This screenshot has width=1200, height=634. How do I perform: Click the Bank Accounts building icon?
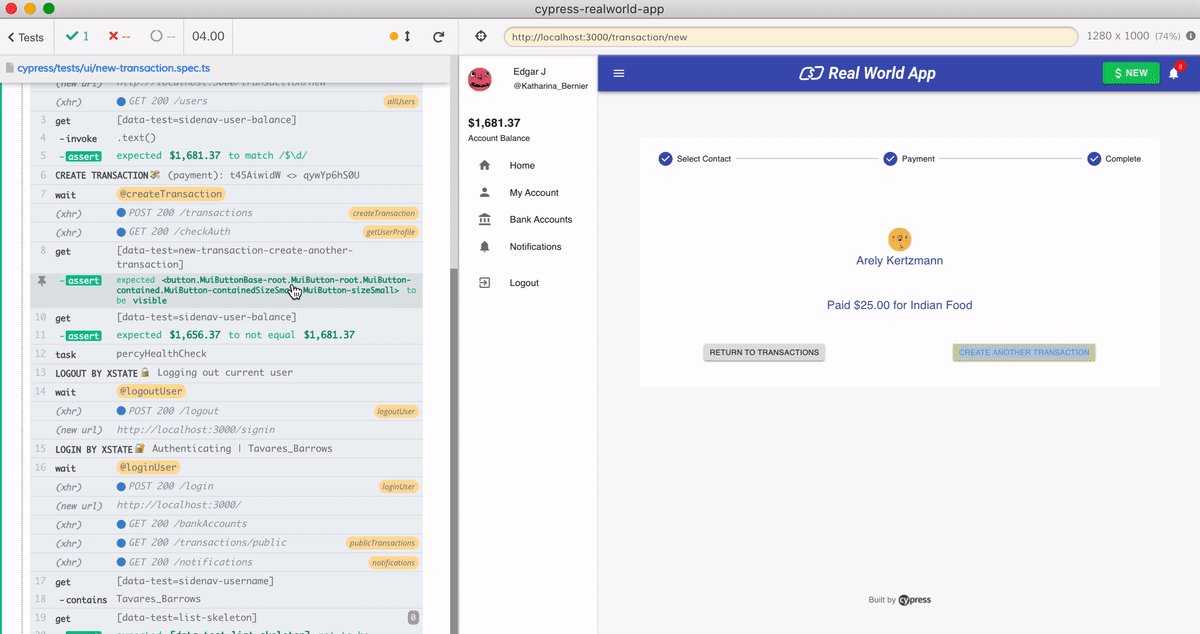485,220
